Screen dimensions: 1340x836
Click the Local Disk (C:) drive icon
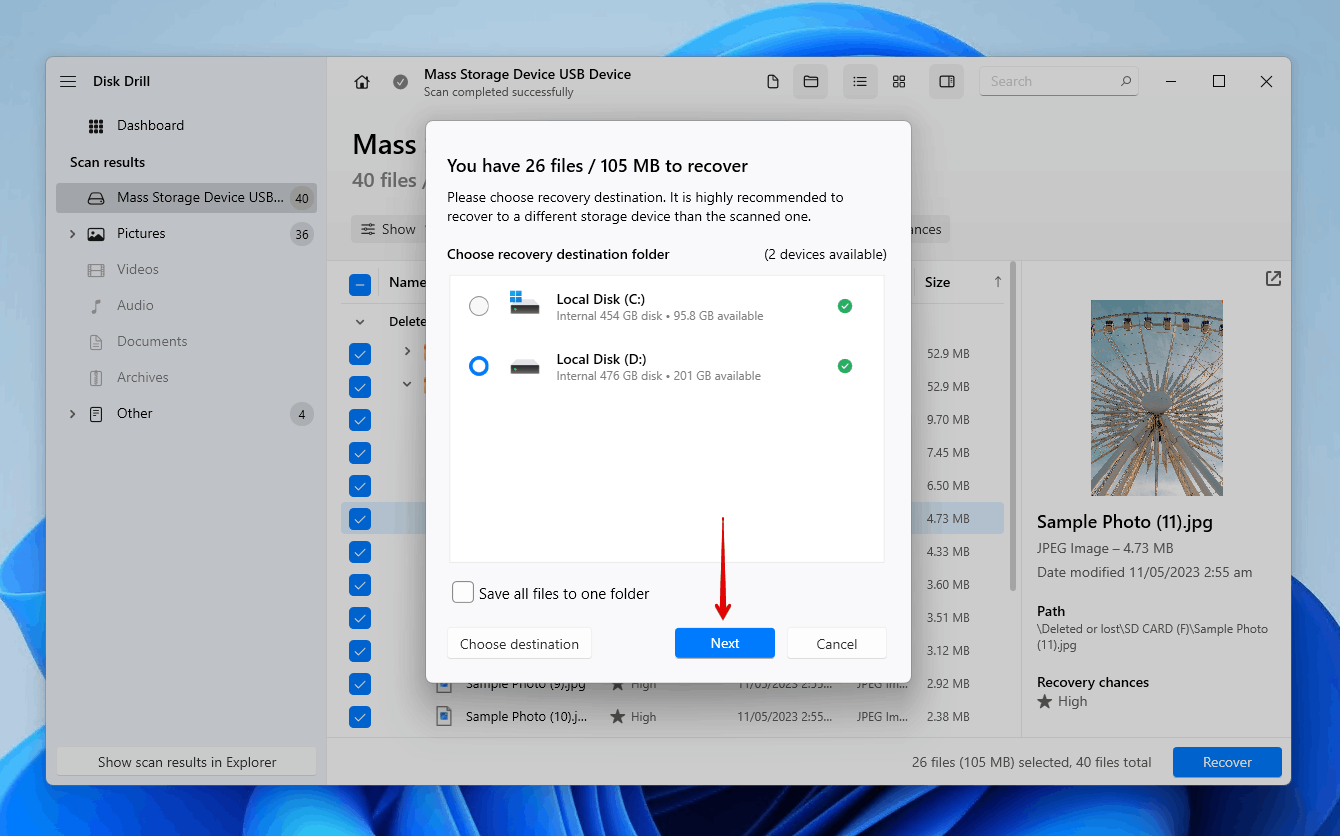524,303
